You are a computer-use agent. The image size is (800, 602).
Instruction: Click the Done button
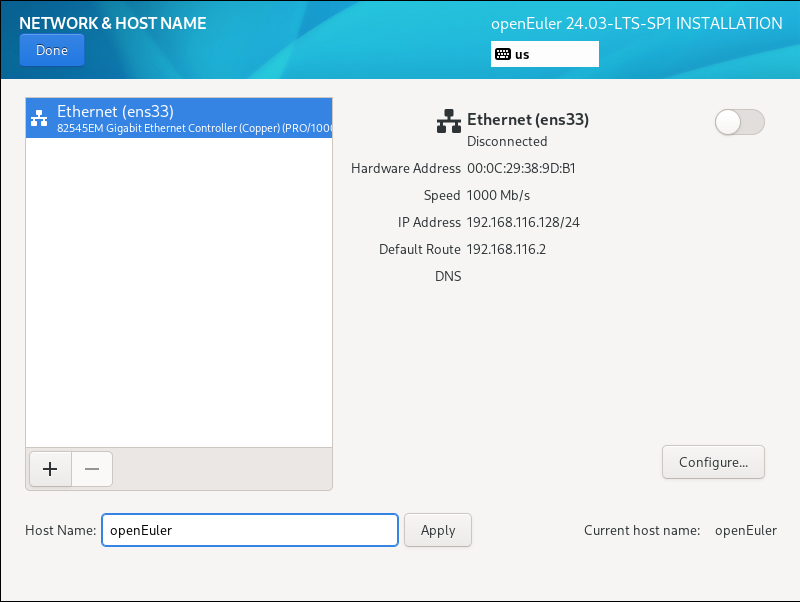tap(52, 50)
